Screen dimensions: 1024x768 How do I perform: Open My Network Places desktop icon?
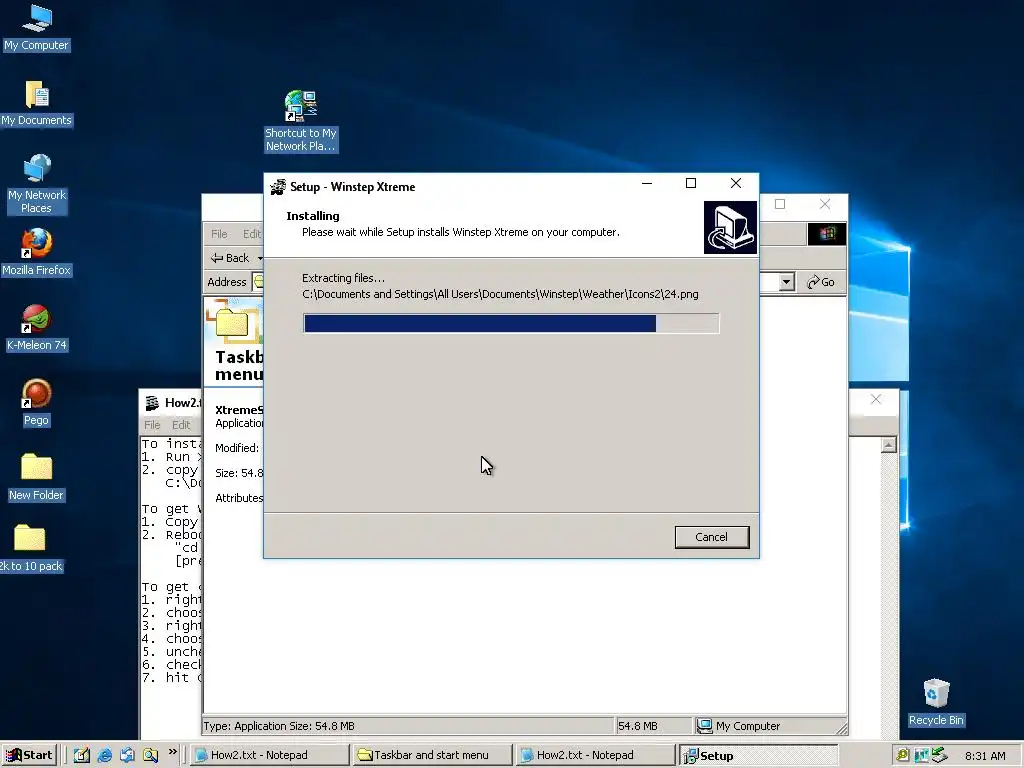click(36, 184)
